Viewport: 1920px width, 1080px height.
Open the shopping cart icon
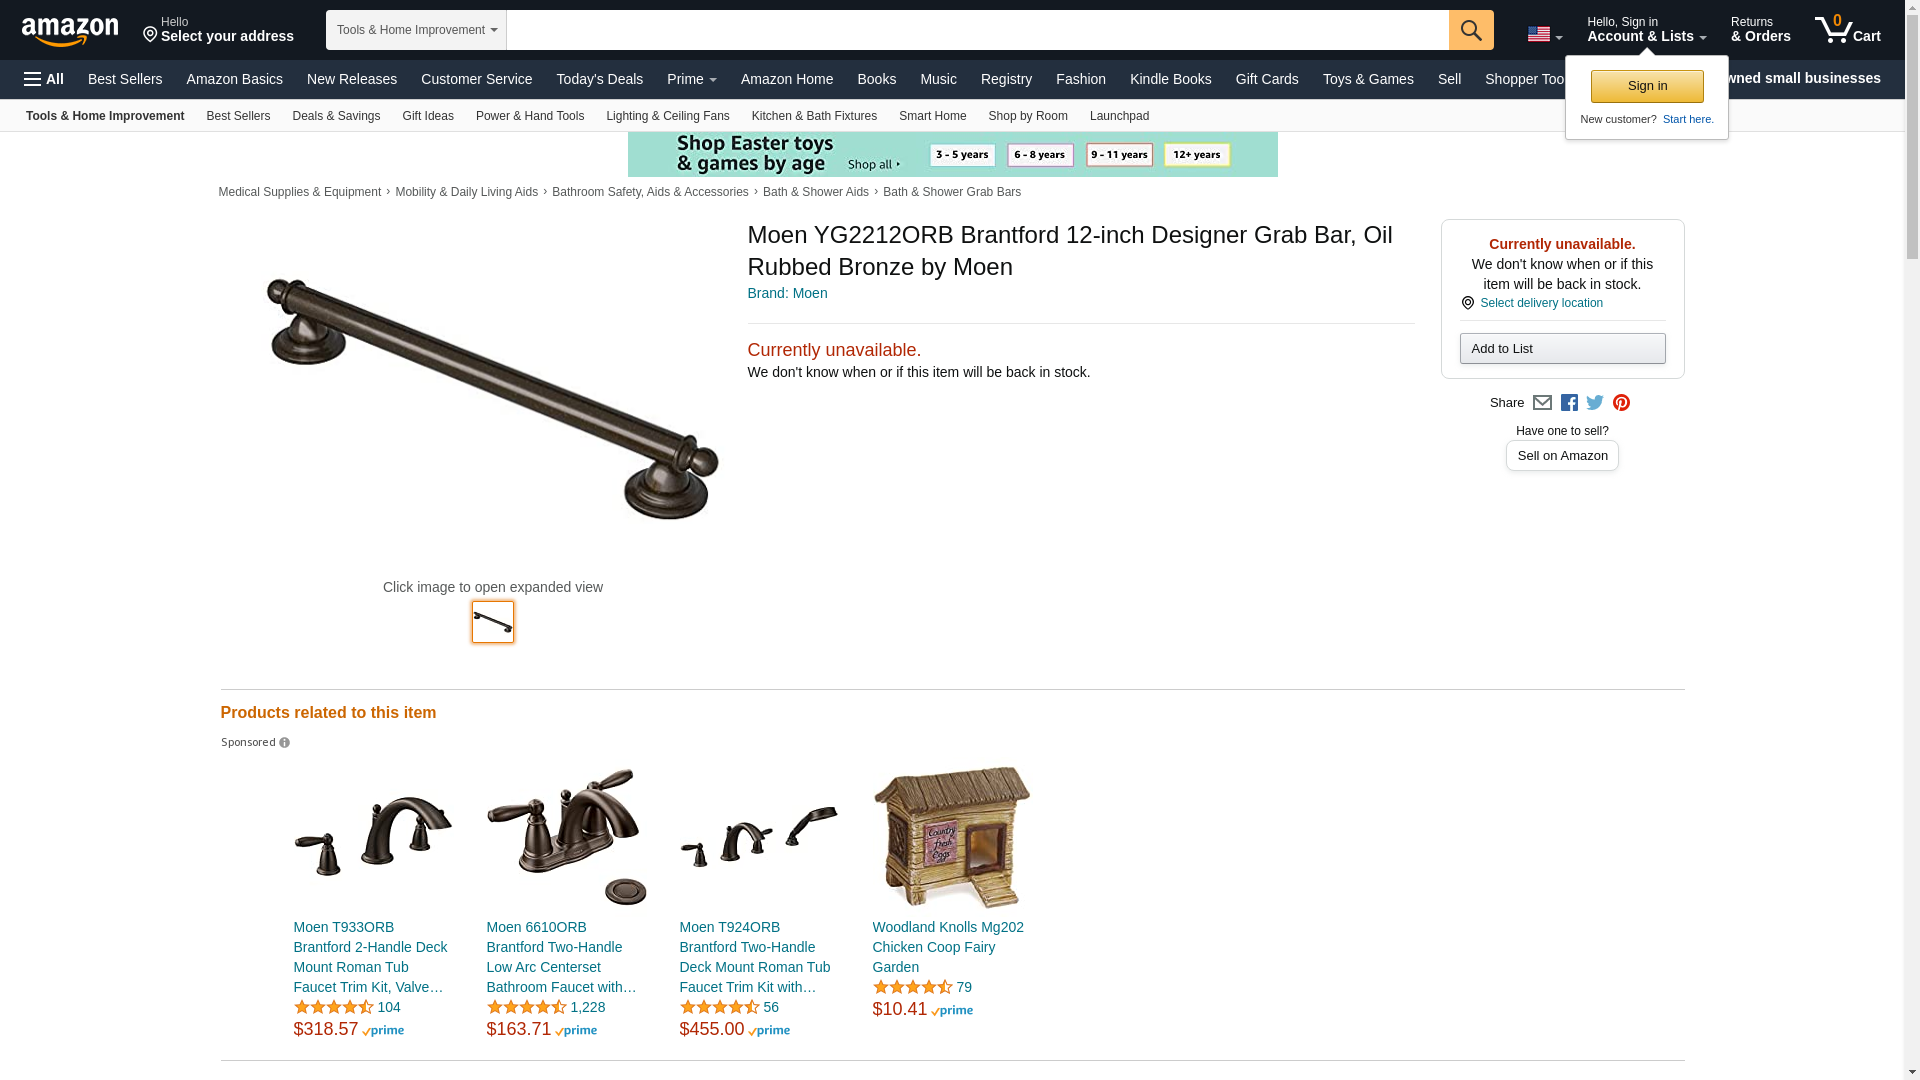[1848, 29]
